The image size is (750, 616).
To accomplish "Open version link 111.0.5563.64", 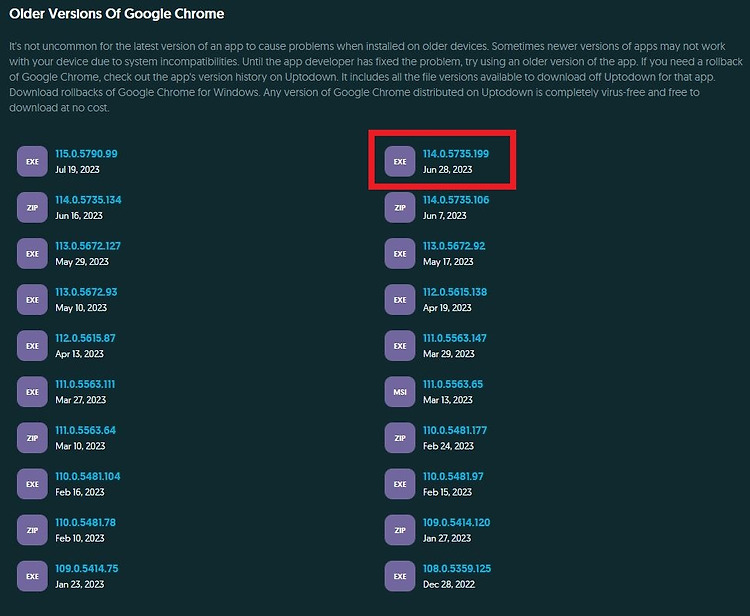I will (85, 430).
